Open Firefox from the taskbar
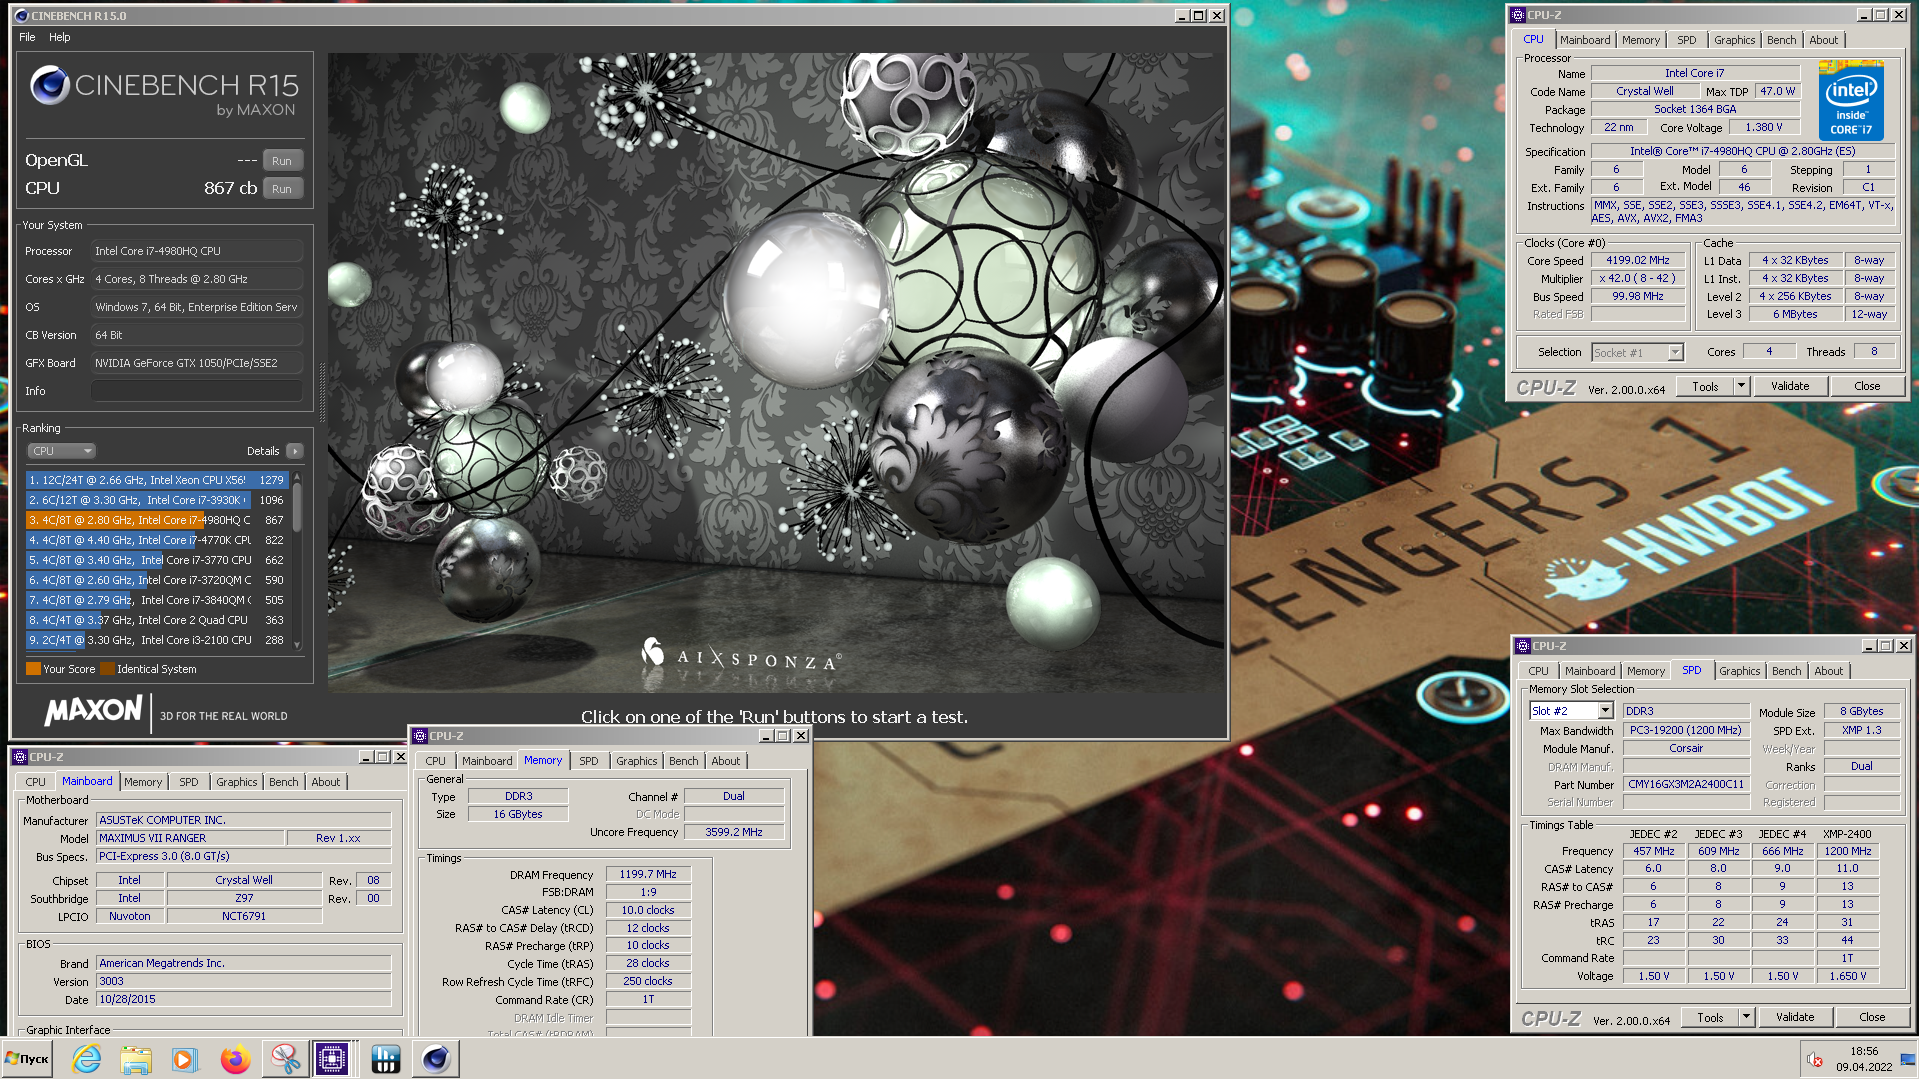 point(235,1059)
